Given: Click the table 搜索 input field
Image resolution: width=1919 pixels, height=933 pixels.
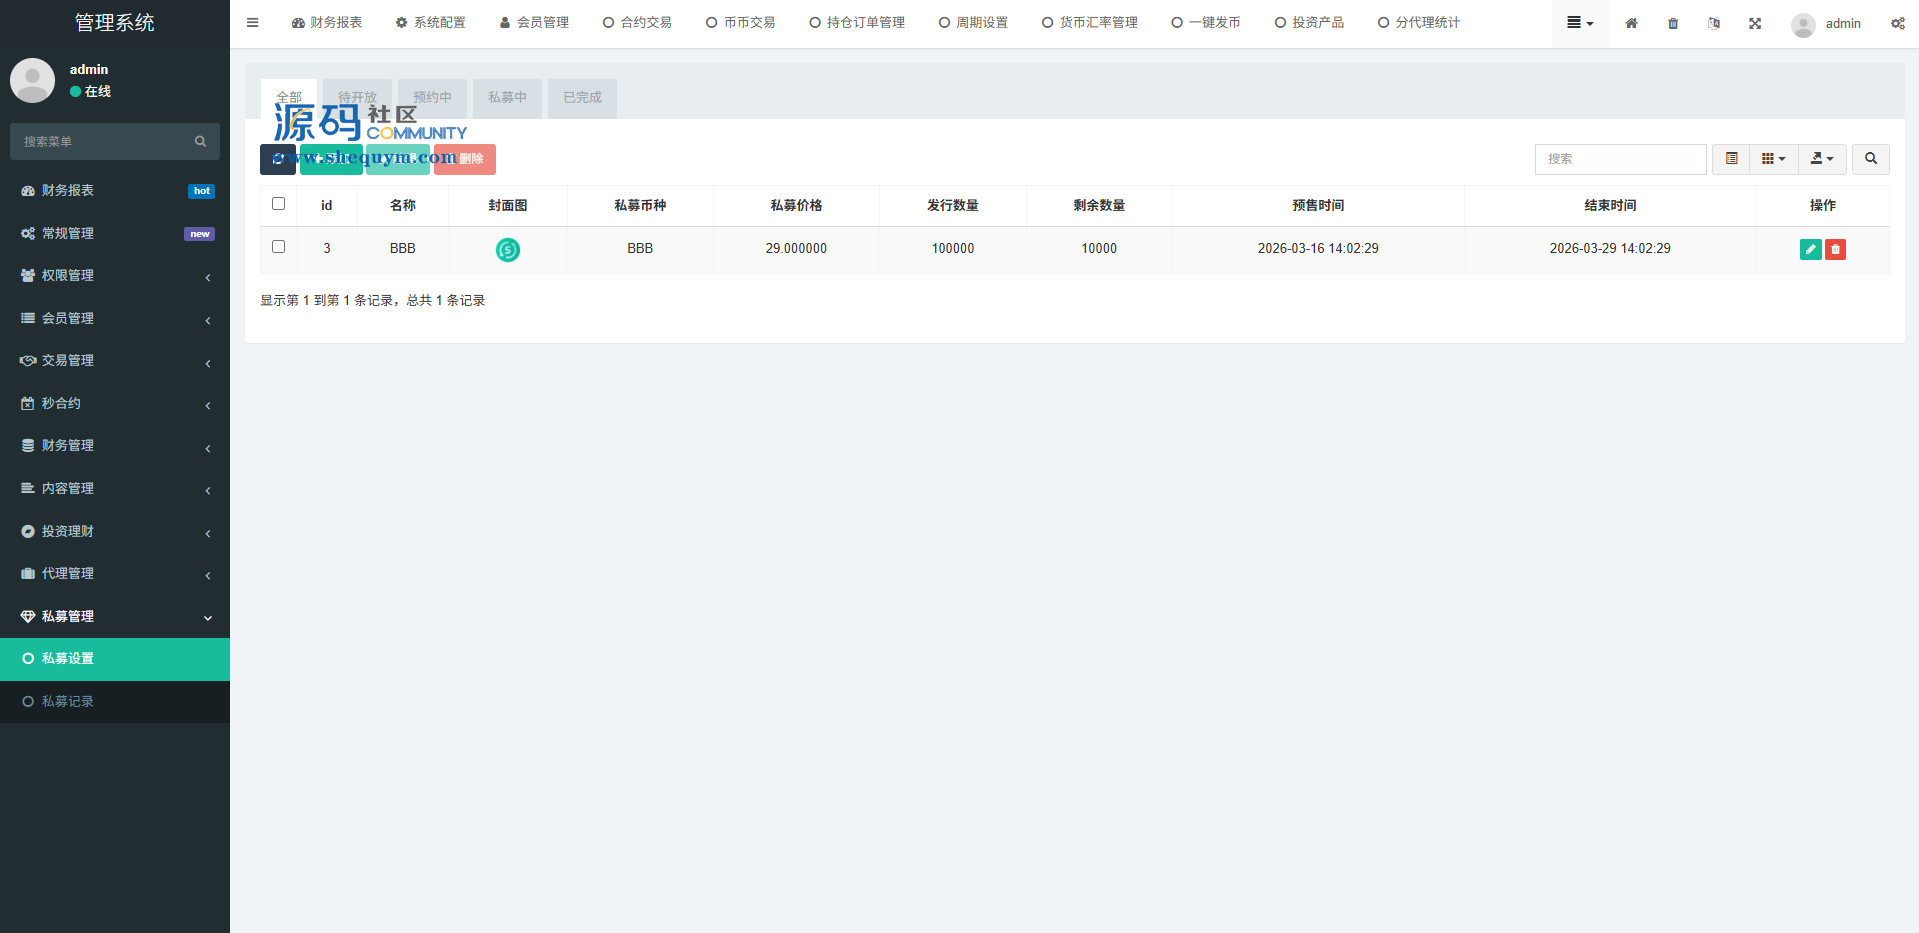Looking at the screenshot, I should pyautogui.click(x=1620, y=159).
